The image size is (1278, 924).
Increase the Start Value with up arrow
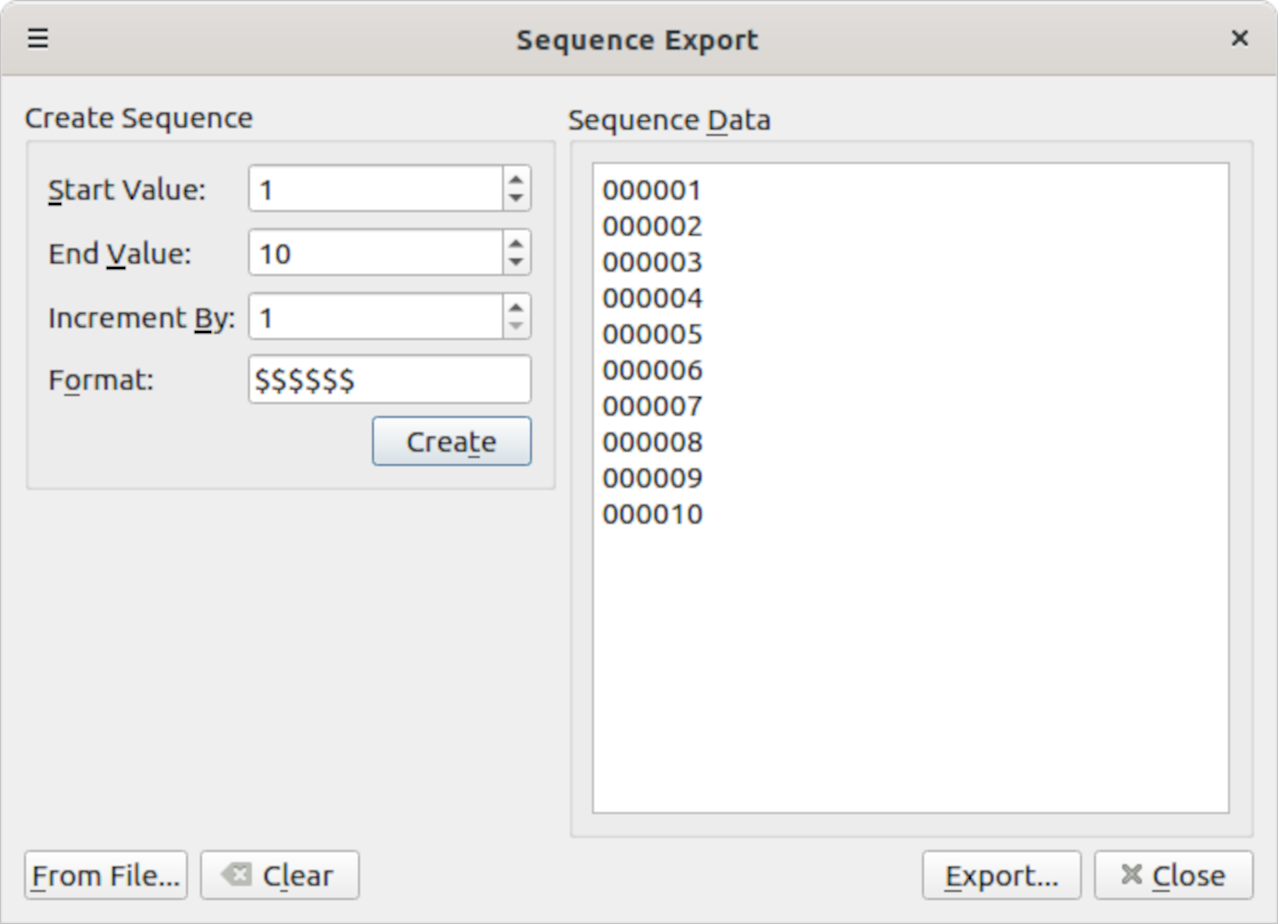click(516, 179)
